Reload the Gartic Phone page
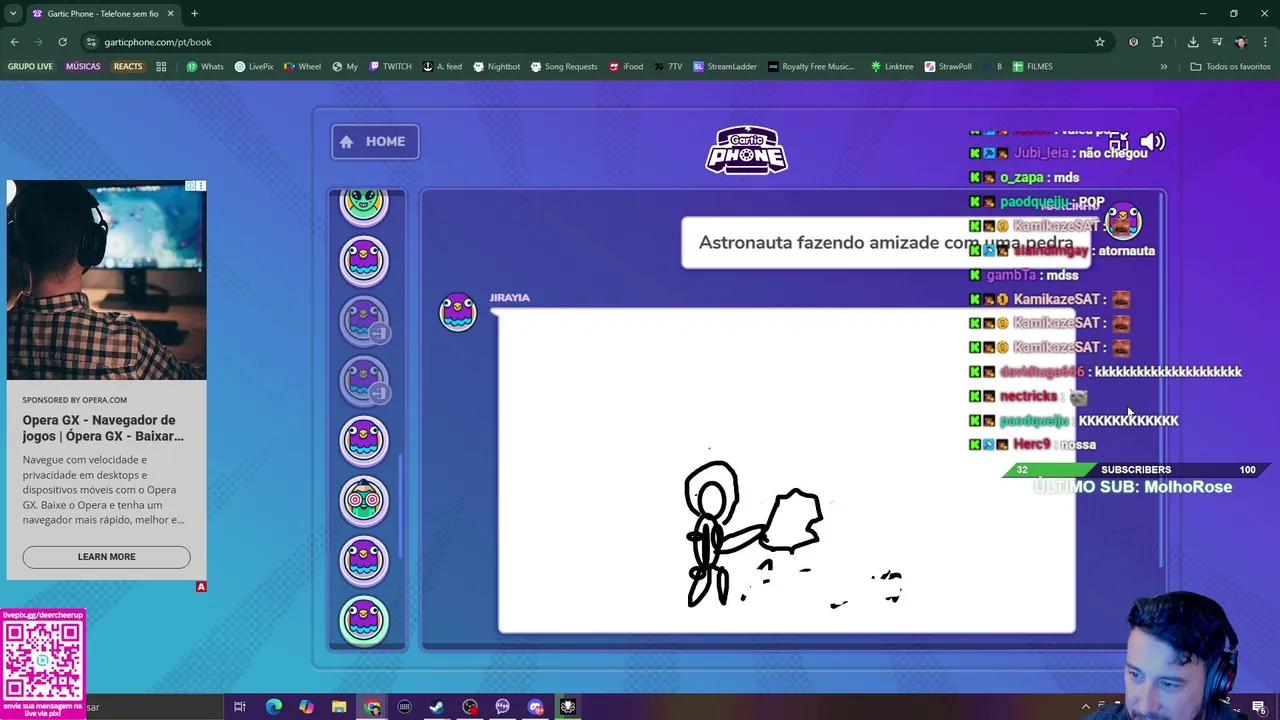1280x720 pixels. tap(62, 42)
